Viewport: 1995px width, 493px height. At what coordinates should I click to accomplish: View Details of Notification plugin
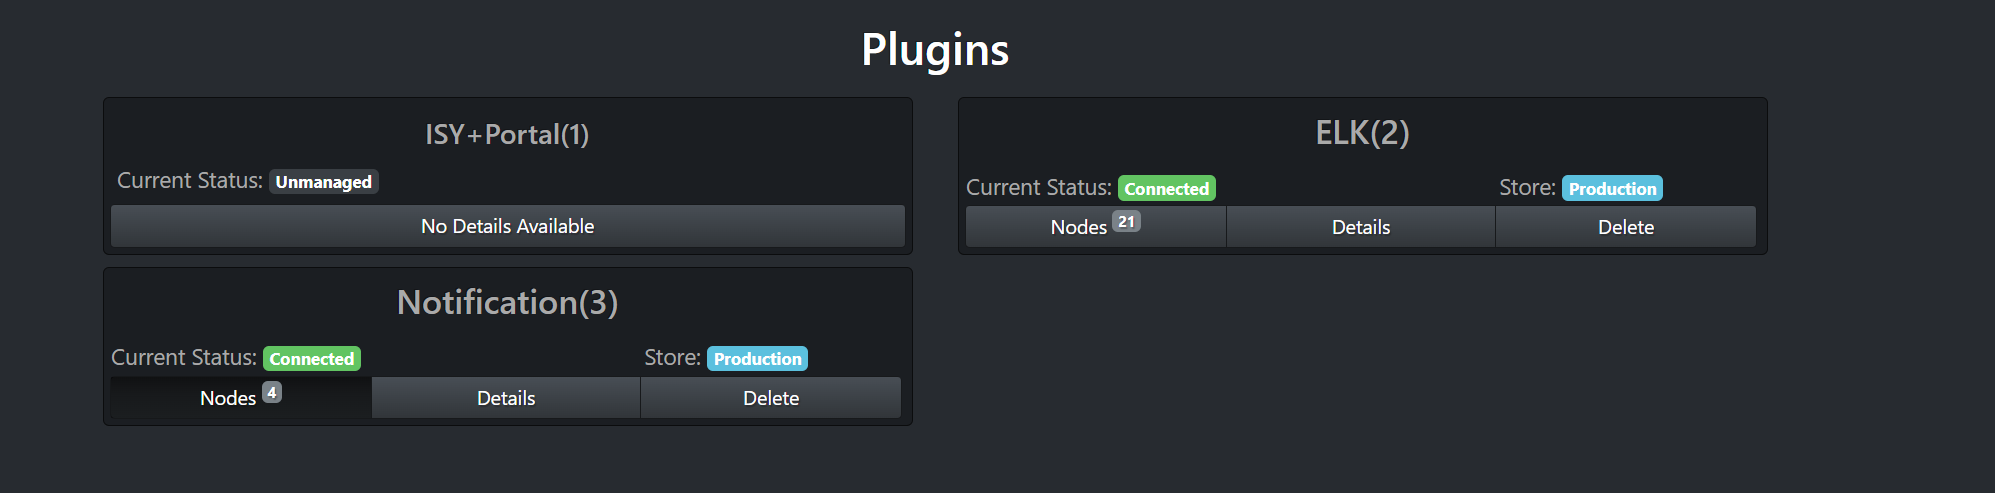point(505,398)
